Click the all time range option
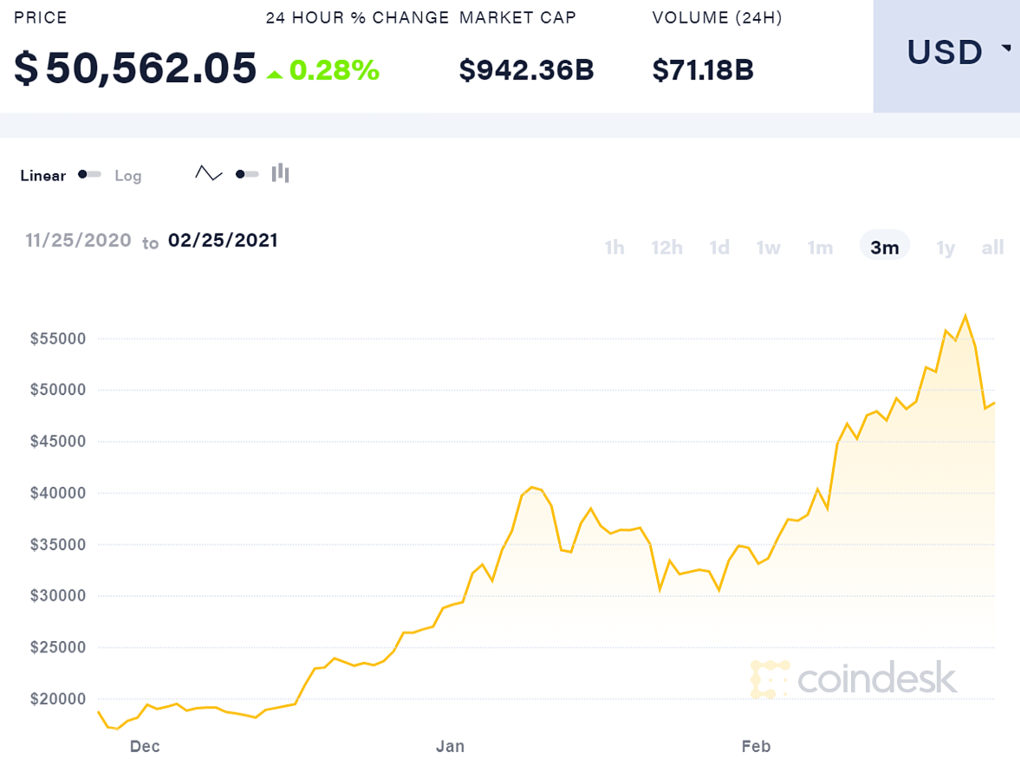Image resolution: width=1020 pixels, height=765 pixels. point(993,246)
